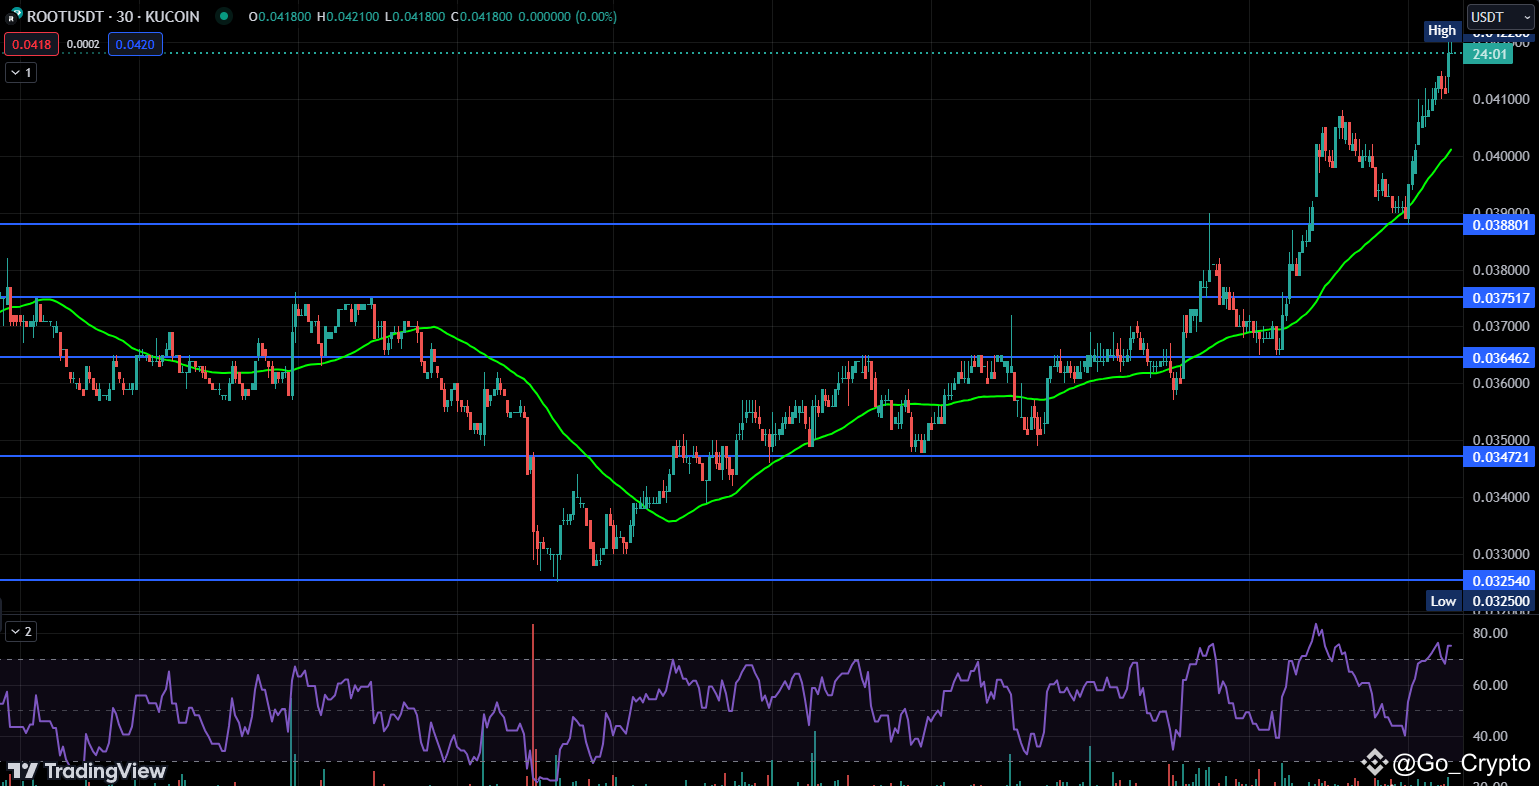
Task: Expand the indicator legend marked 1
Action: point(21,72)
